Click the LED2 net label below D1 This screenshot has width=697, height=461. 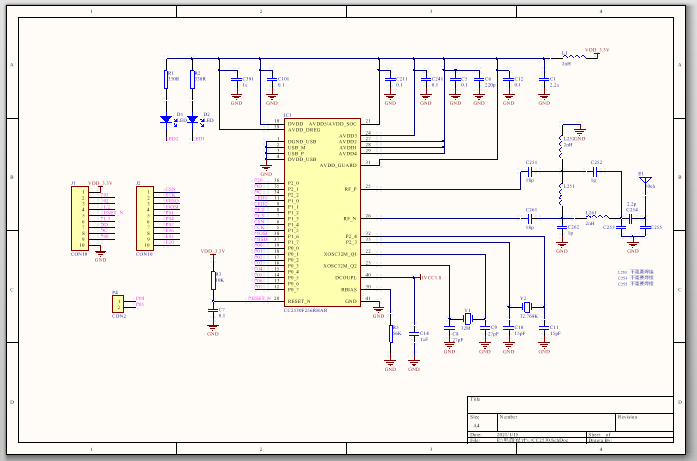pos(172,139)
